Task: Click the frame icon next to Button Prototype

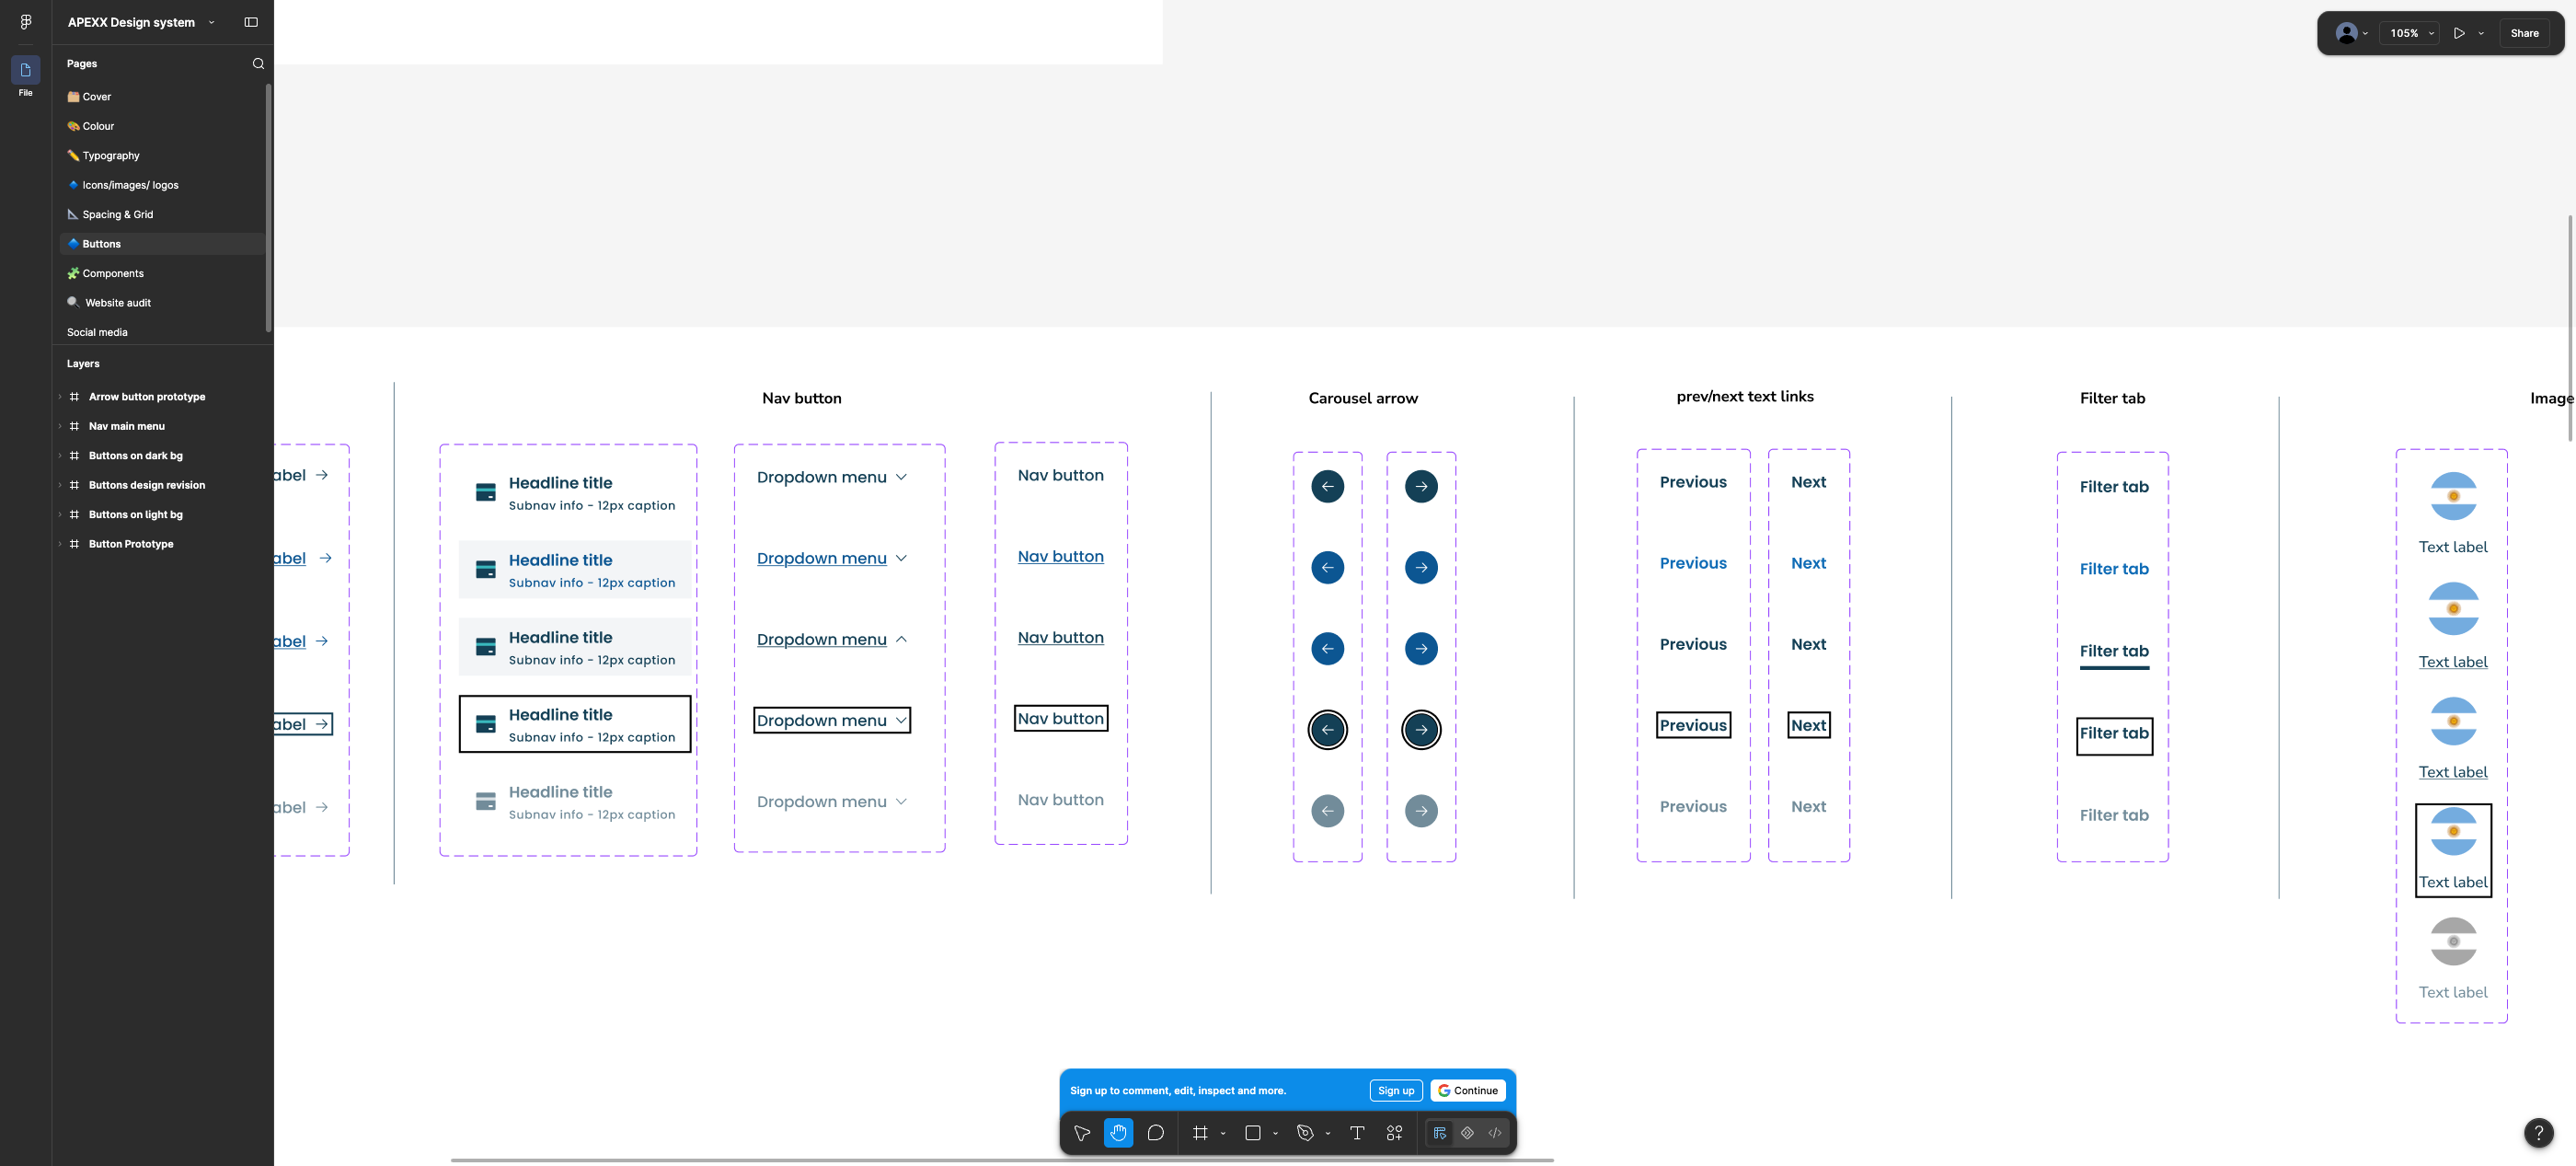Action: coord(74,544)
